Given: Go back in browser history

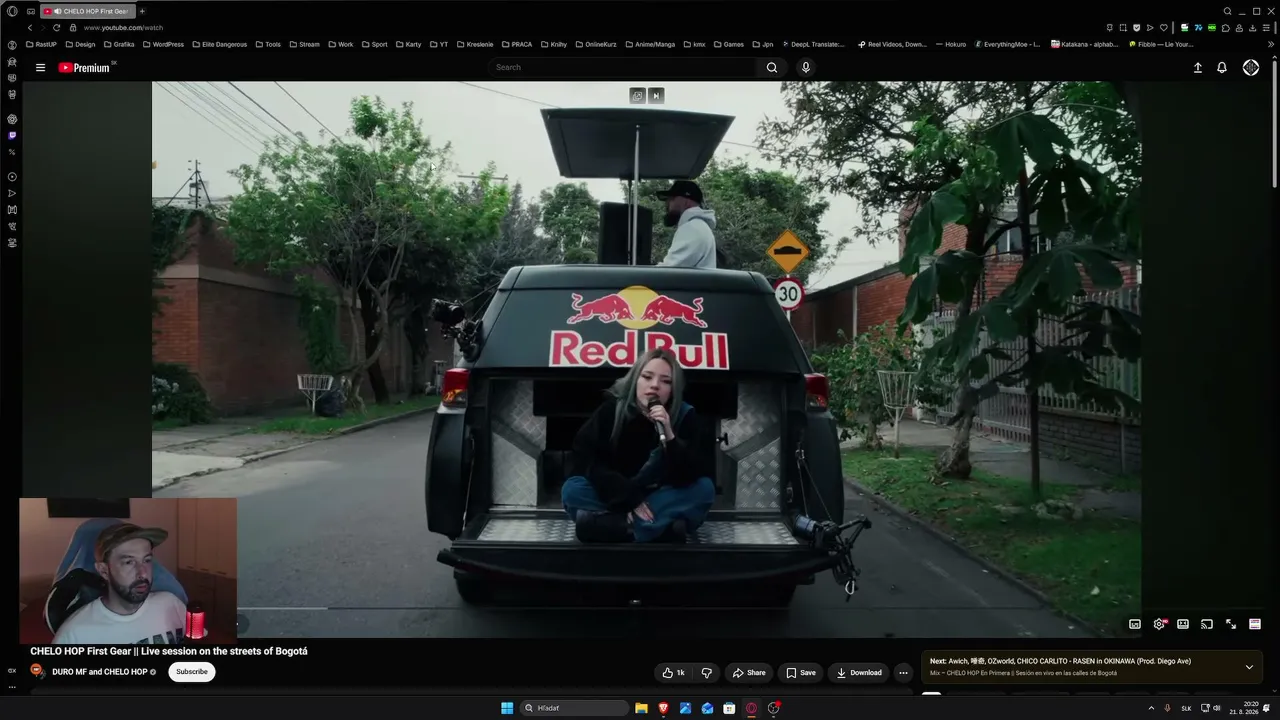Looking at the screenshot, I should [30, 28].
